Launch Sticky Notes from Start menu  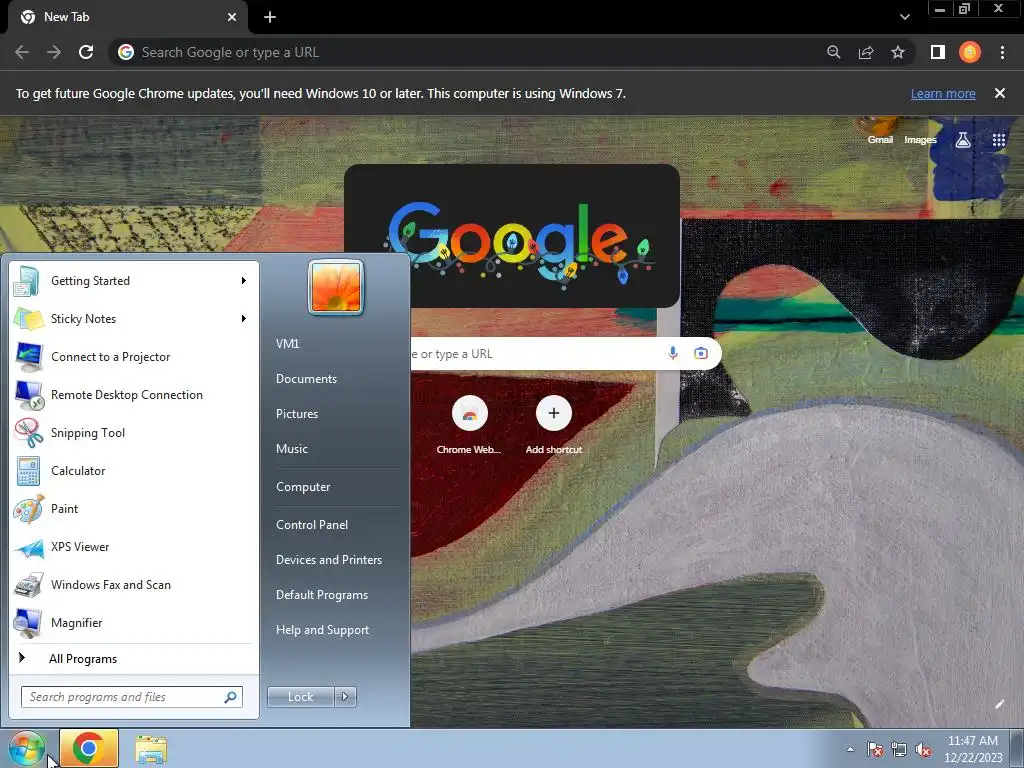tap(134, 319)
